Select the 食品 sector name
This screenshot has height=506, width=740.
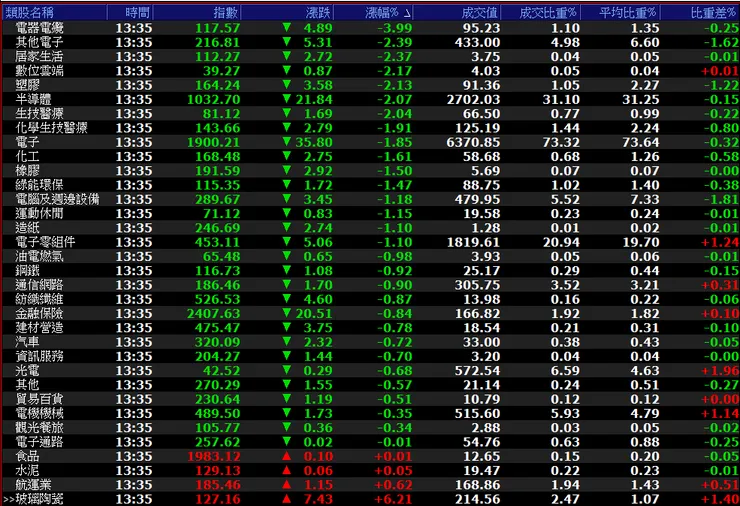(x=27, y=456)
